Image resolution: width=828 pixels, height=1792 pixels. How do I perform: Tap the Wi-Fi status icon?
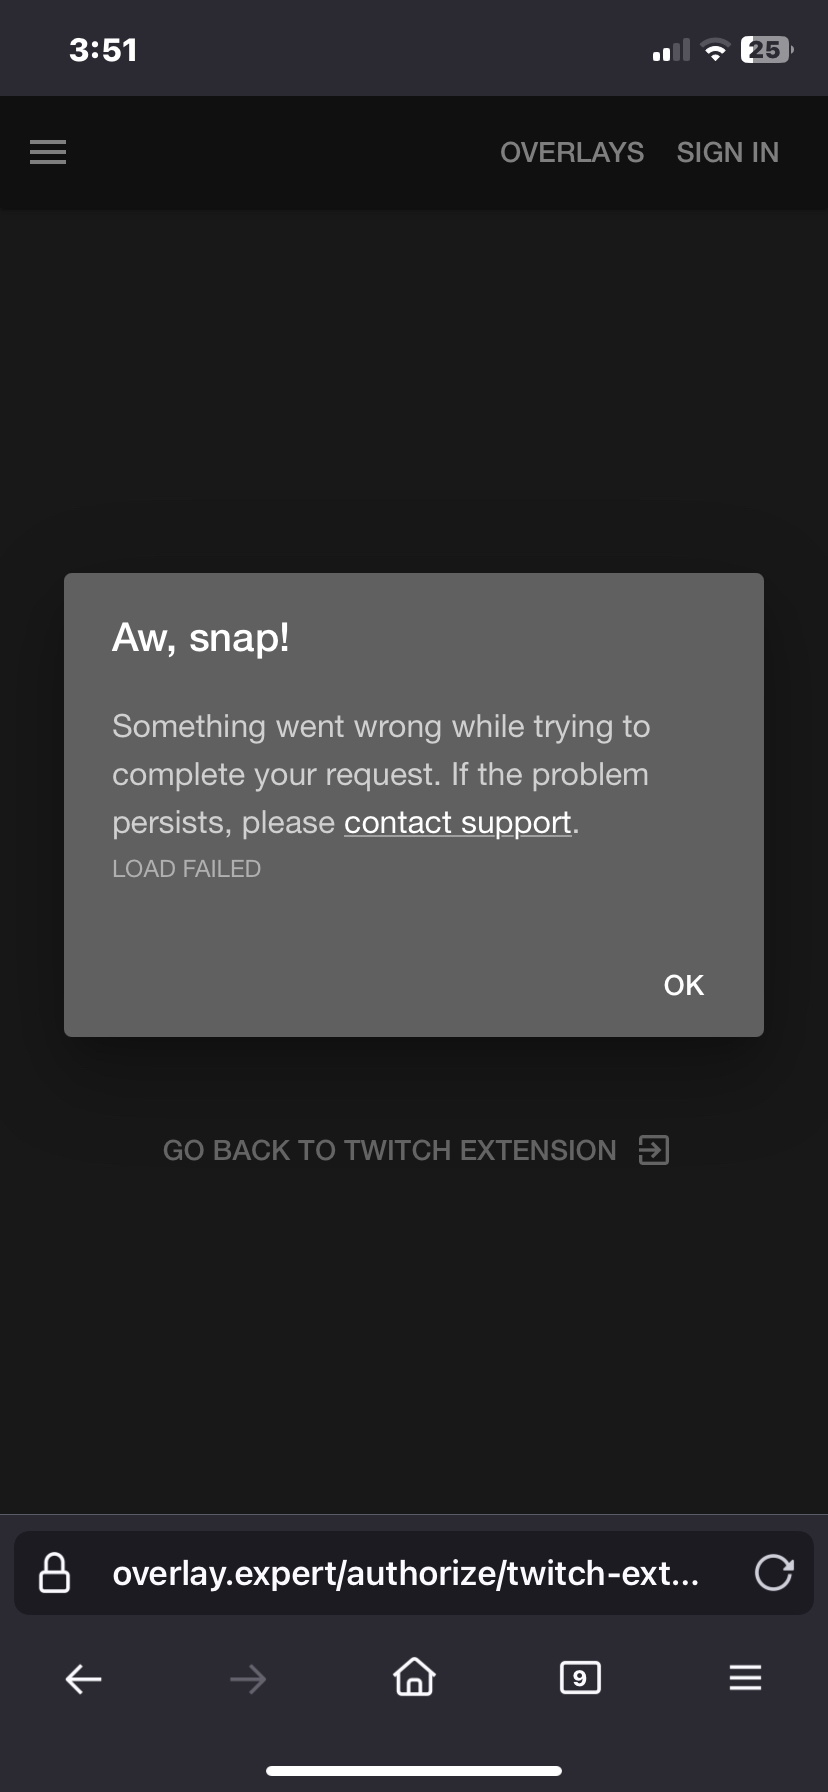[x=715, y=50]
